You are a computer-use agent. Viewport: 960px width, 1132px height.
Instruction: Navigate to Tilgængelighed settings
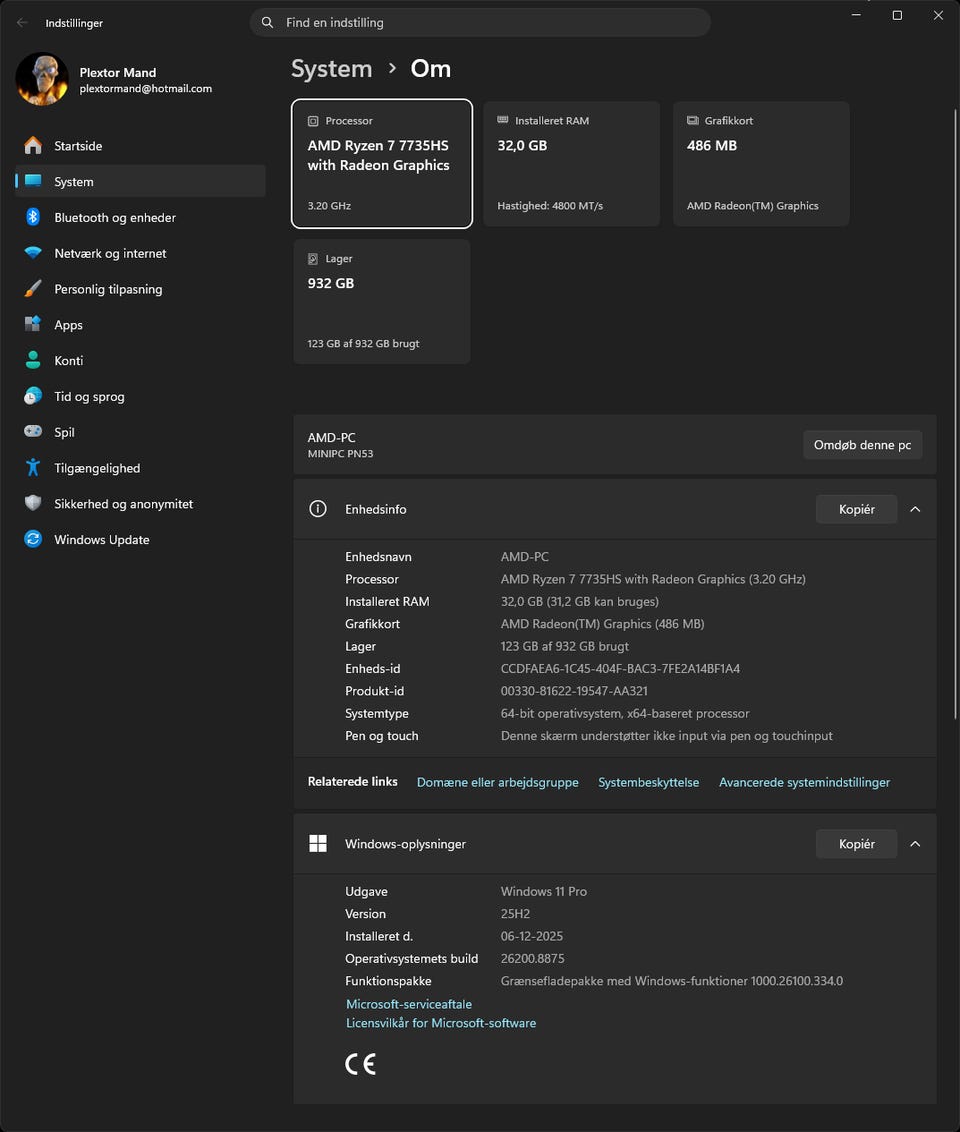(140, 468)
